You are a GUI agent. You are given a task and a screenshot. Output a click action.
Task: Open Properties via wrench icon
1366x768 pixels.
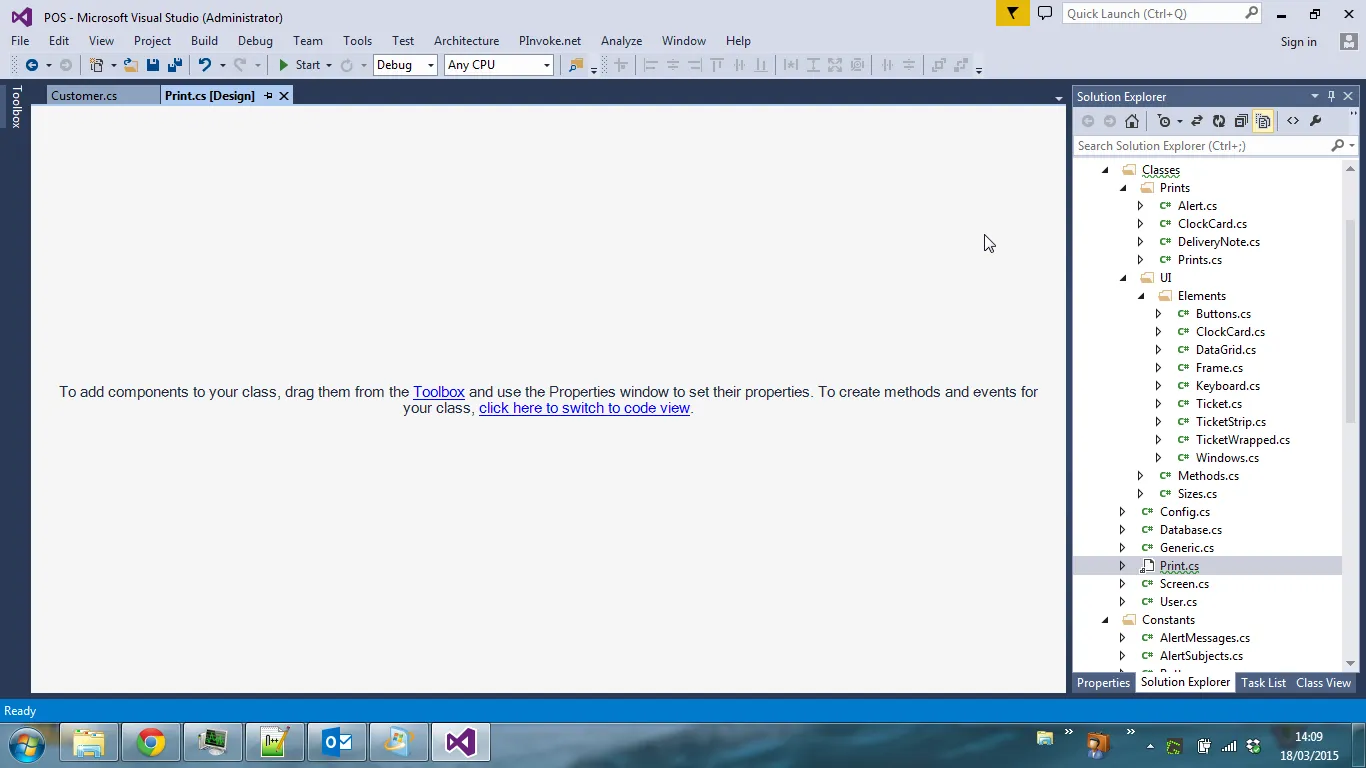(x=1316, y=121)
